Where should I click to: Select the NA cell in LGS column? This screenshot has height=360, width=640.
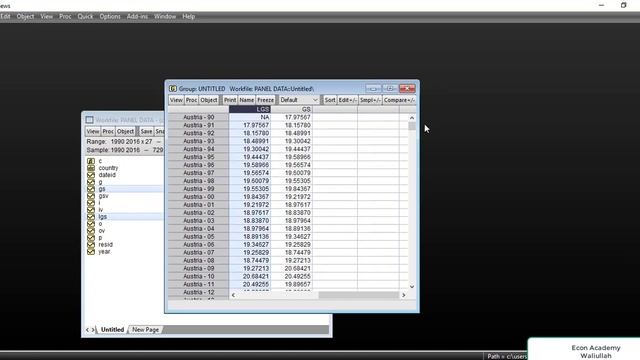point(250,117)
